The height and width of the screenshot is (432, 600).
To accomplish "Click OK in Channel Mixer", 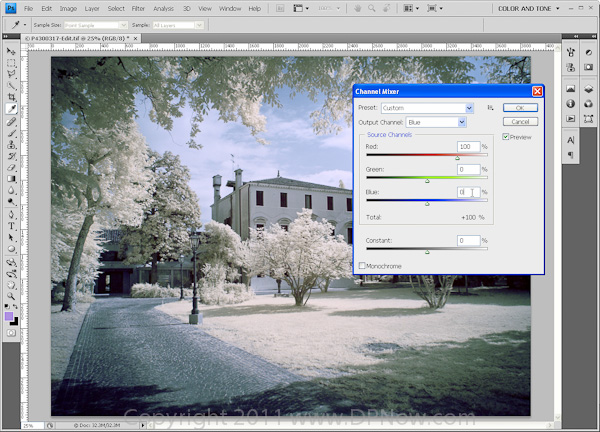I will coord(520,107).
